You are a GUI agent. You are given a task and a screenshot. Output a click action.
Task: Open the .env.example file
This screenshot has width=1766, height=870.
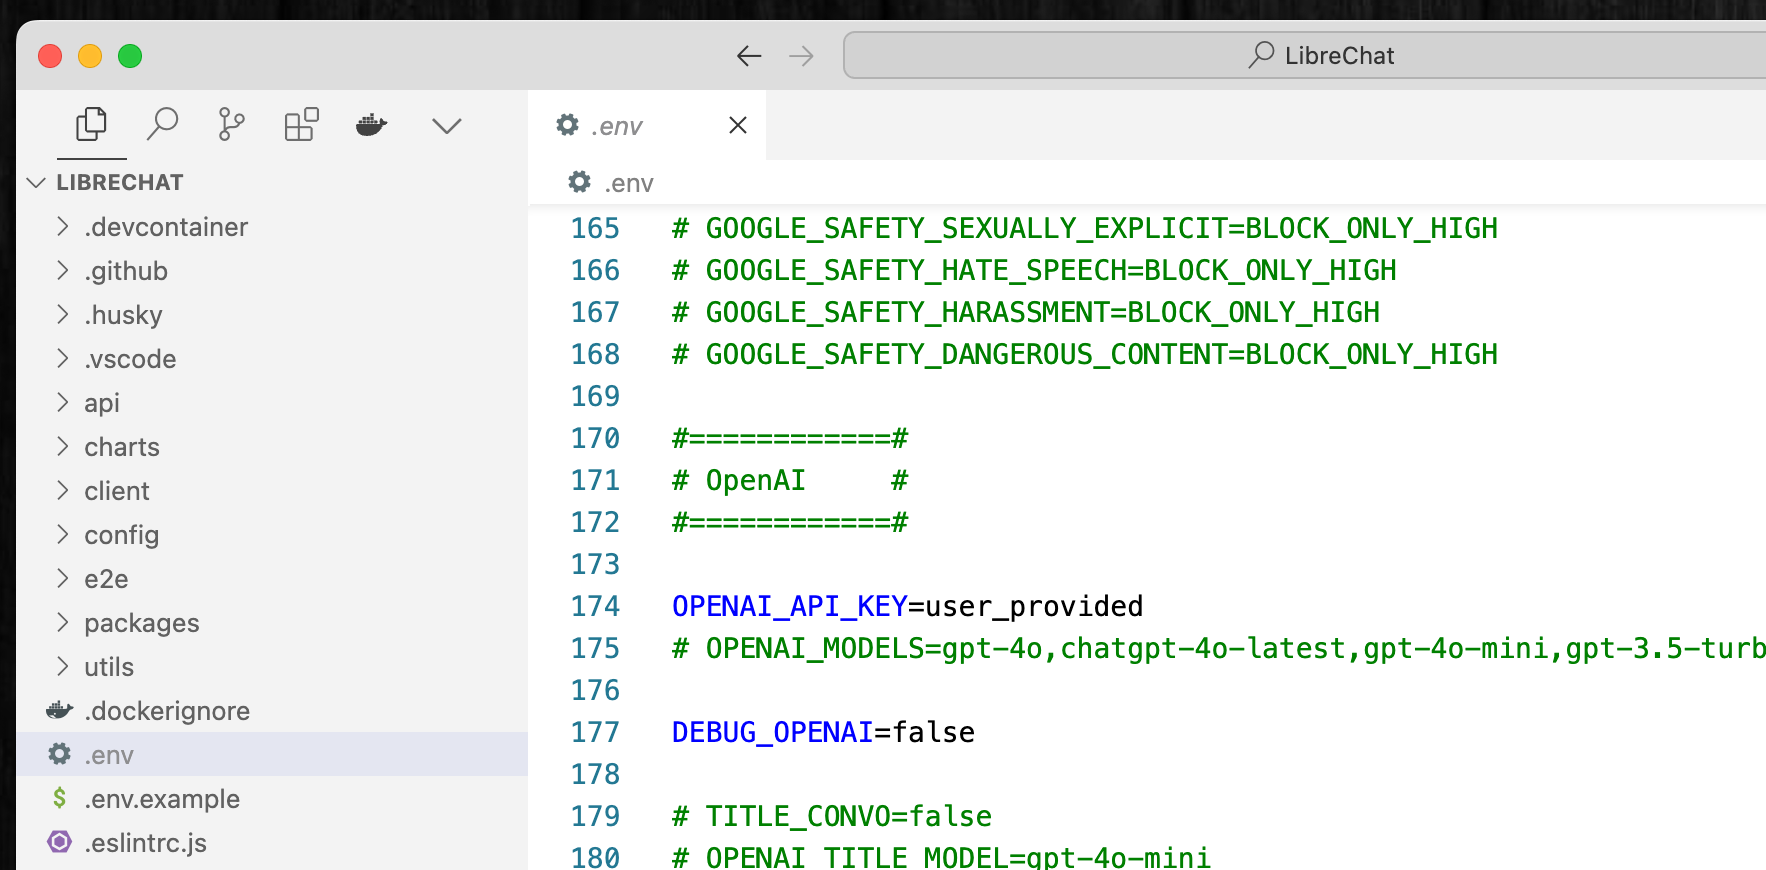click(x=161, y=799)
